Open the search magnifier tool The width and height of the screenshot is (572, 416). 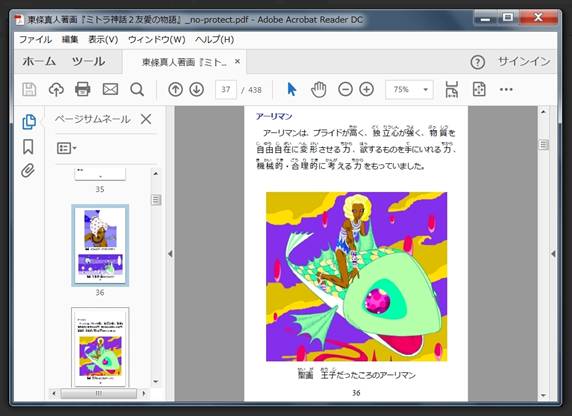tap(137, 89)
